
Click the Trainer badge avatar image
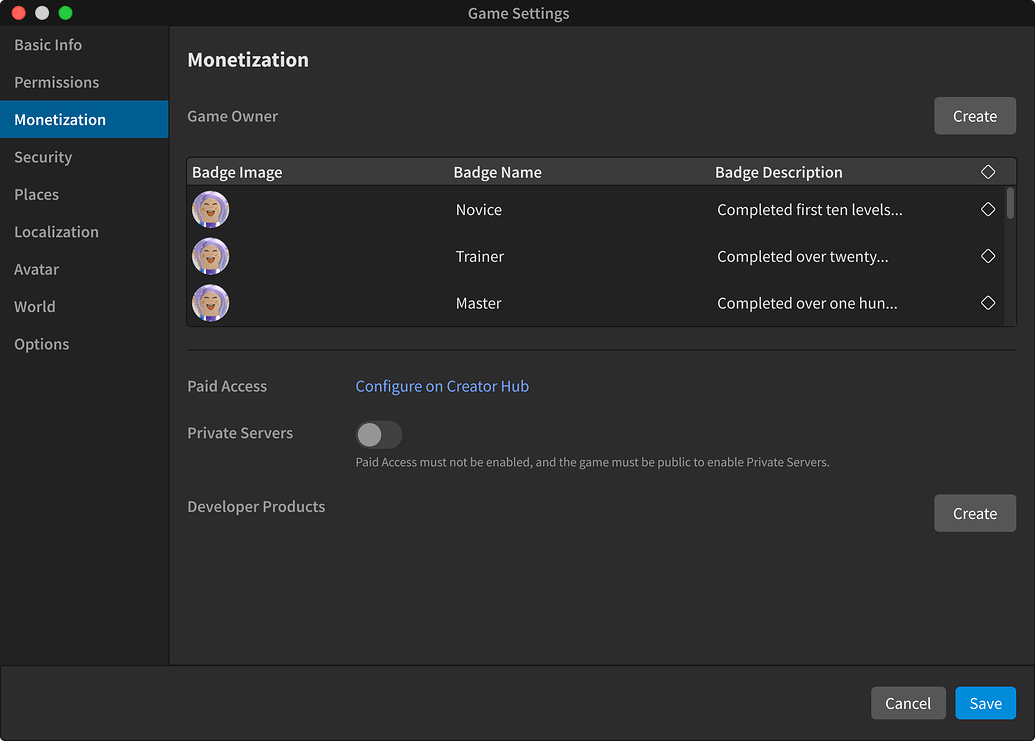[x=211, y=257]
